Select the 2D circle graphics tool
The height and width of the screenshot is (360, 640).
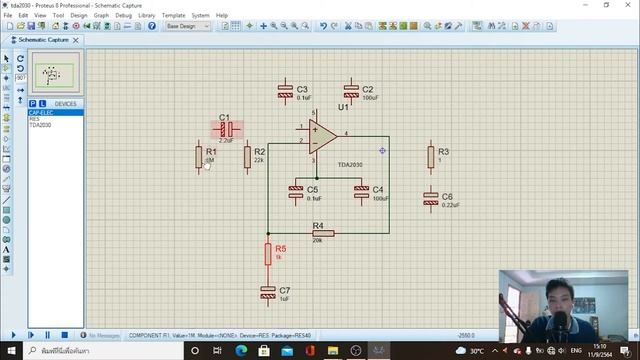coord(6,220)
